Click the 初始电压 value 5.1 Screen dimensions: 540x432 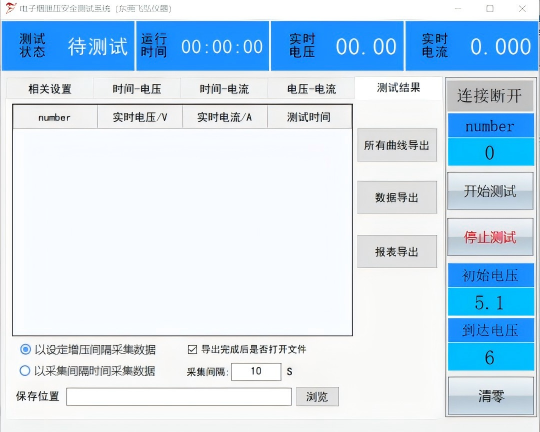(491, 302)
